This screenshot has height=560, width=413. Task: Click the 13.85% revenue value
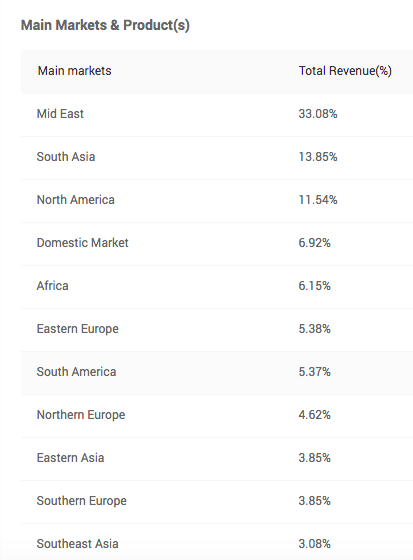click(x=318, y=157)
